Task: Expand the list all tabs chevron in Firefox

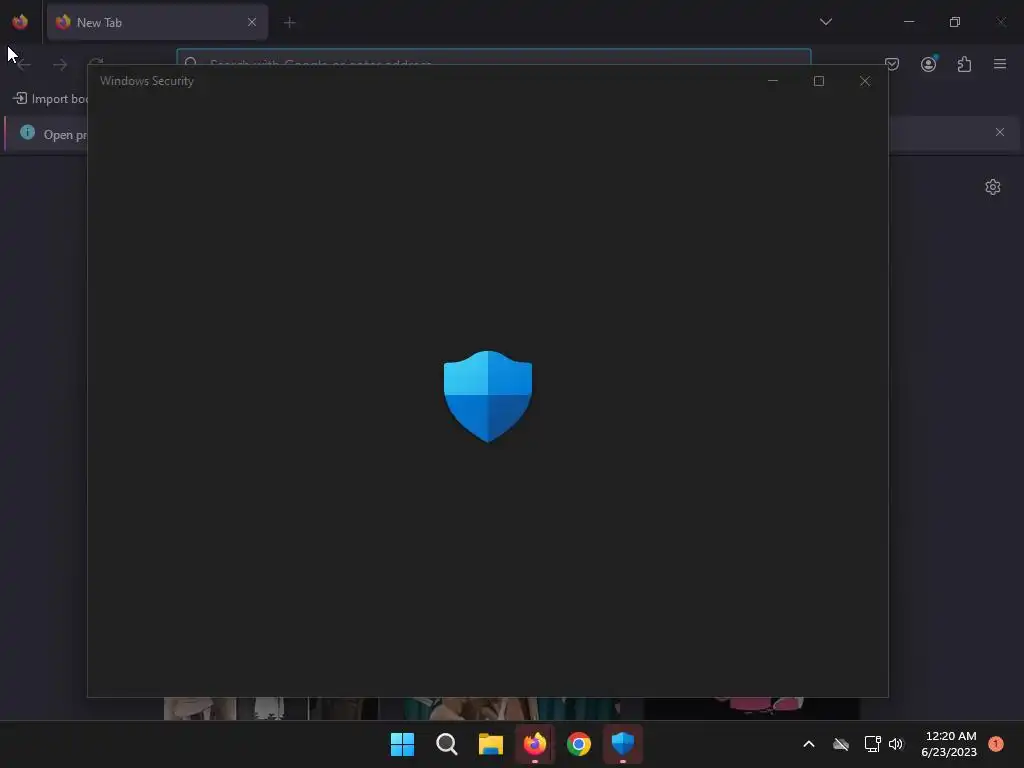Action: coord(825,22)
